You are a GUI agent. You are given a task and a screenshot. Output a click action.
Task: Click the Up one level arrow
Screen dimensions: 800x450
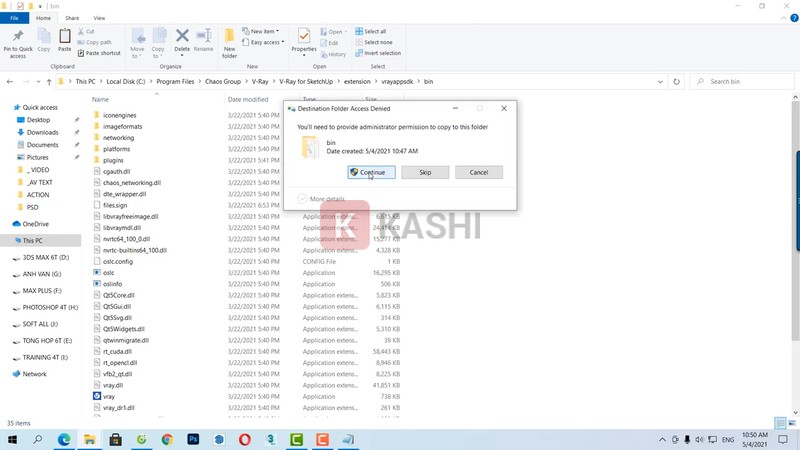(49, 81)
